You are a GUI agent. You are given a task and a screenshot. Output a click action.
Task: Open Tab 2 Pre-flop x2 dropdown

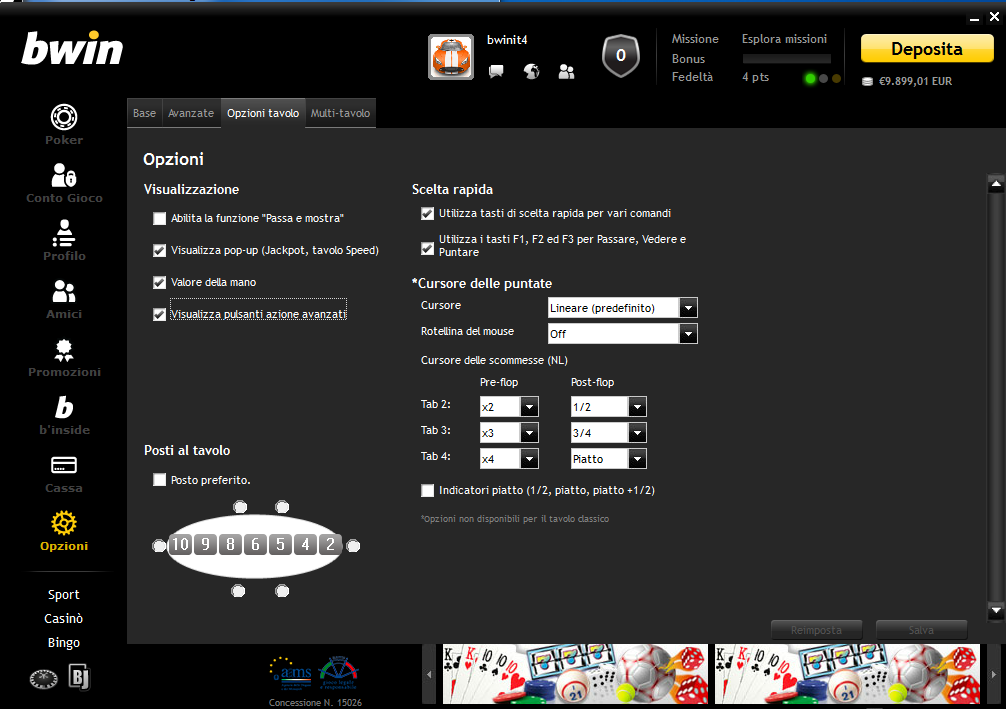pyautogui.click(x=509, y=407)
